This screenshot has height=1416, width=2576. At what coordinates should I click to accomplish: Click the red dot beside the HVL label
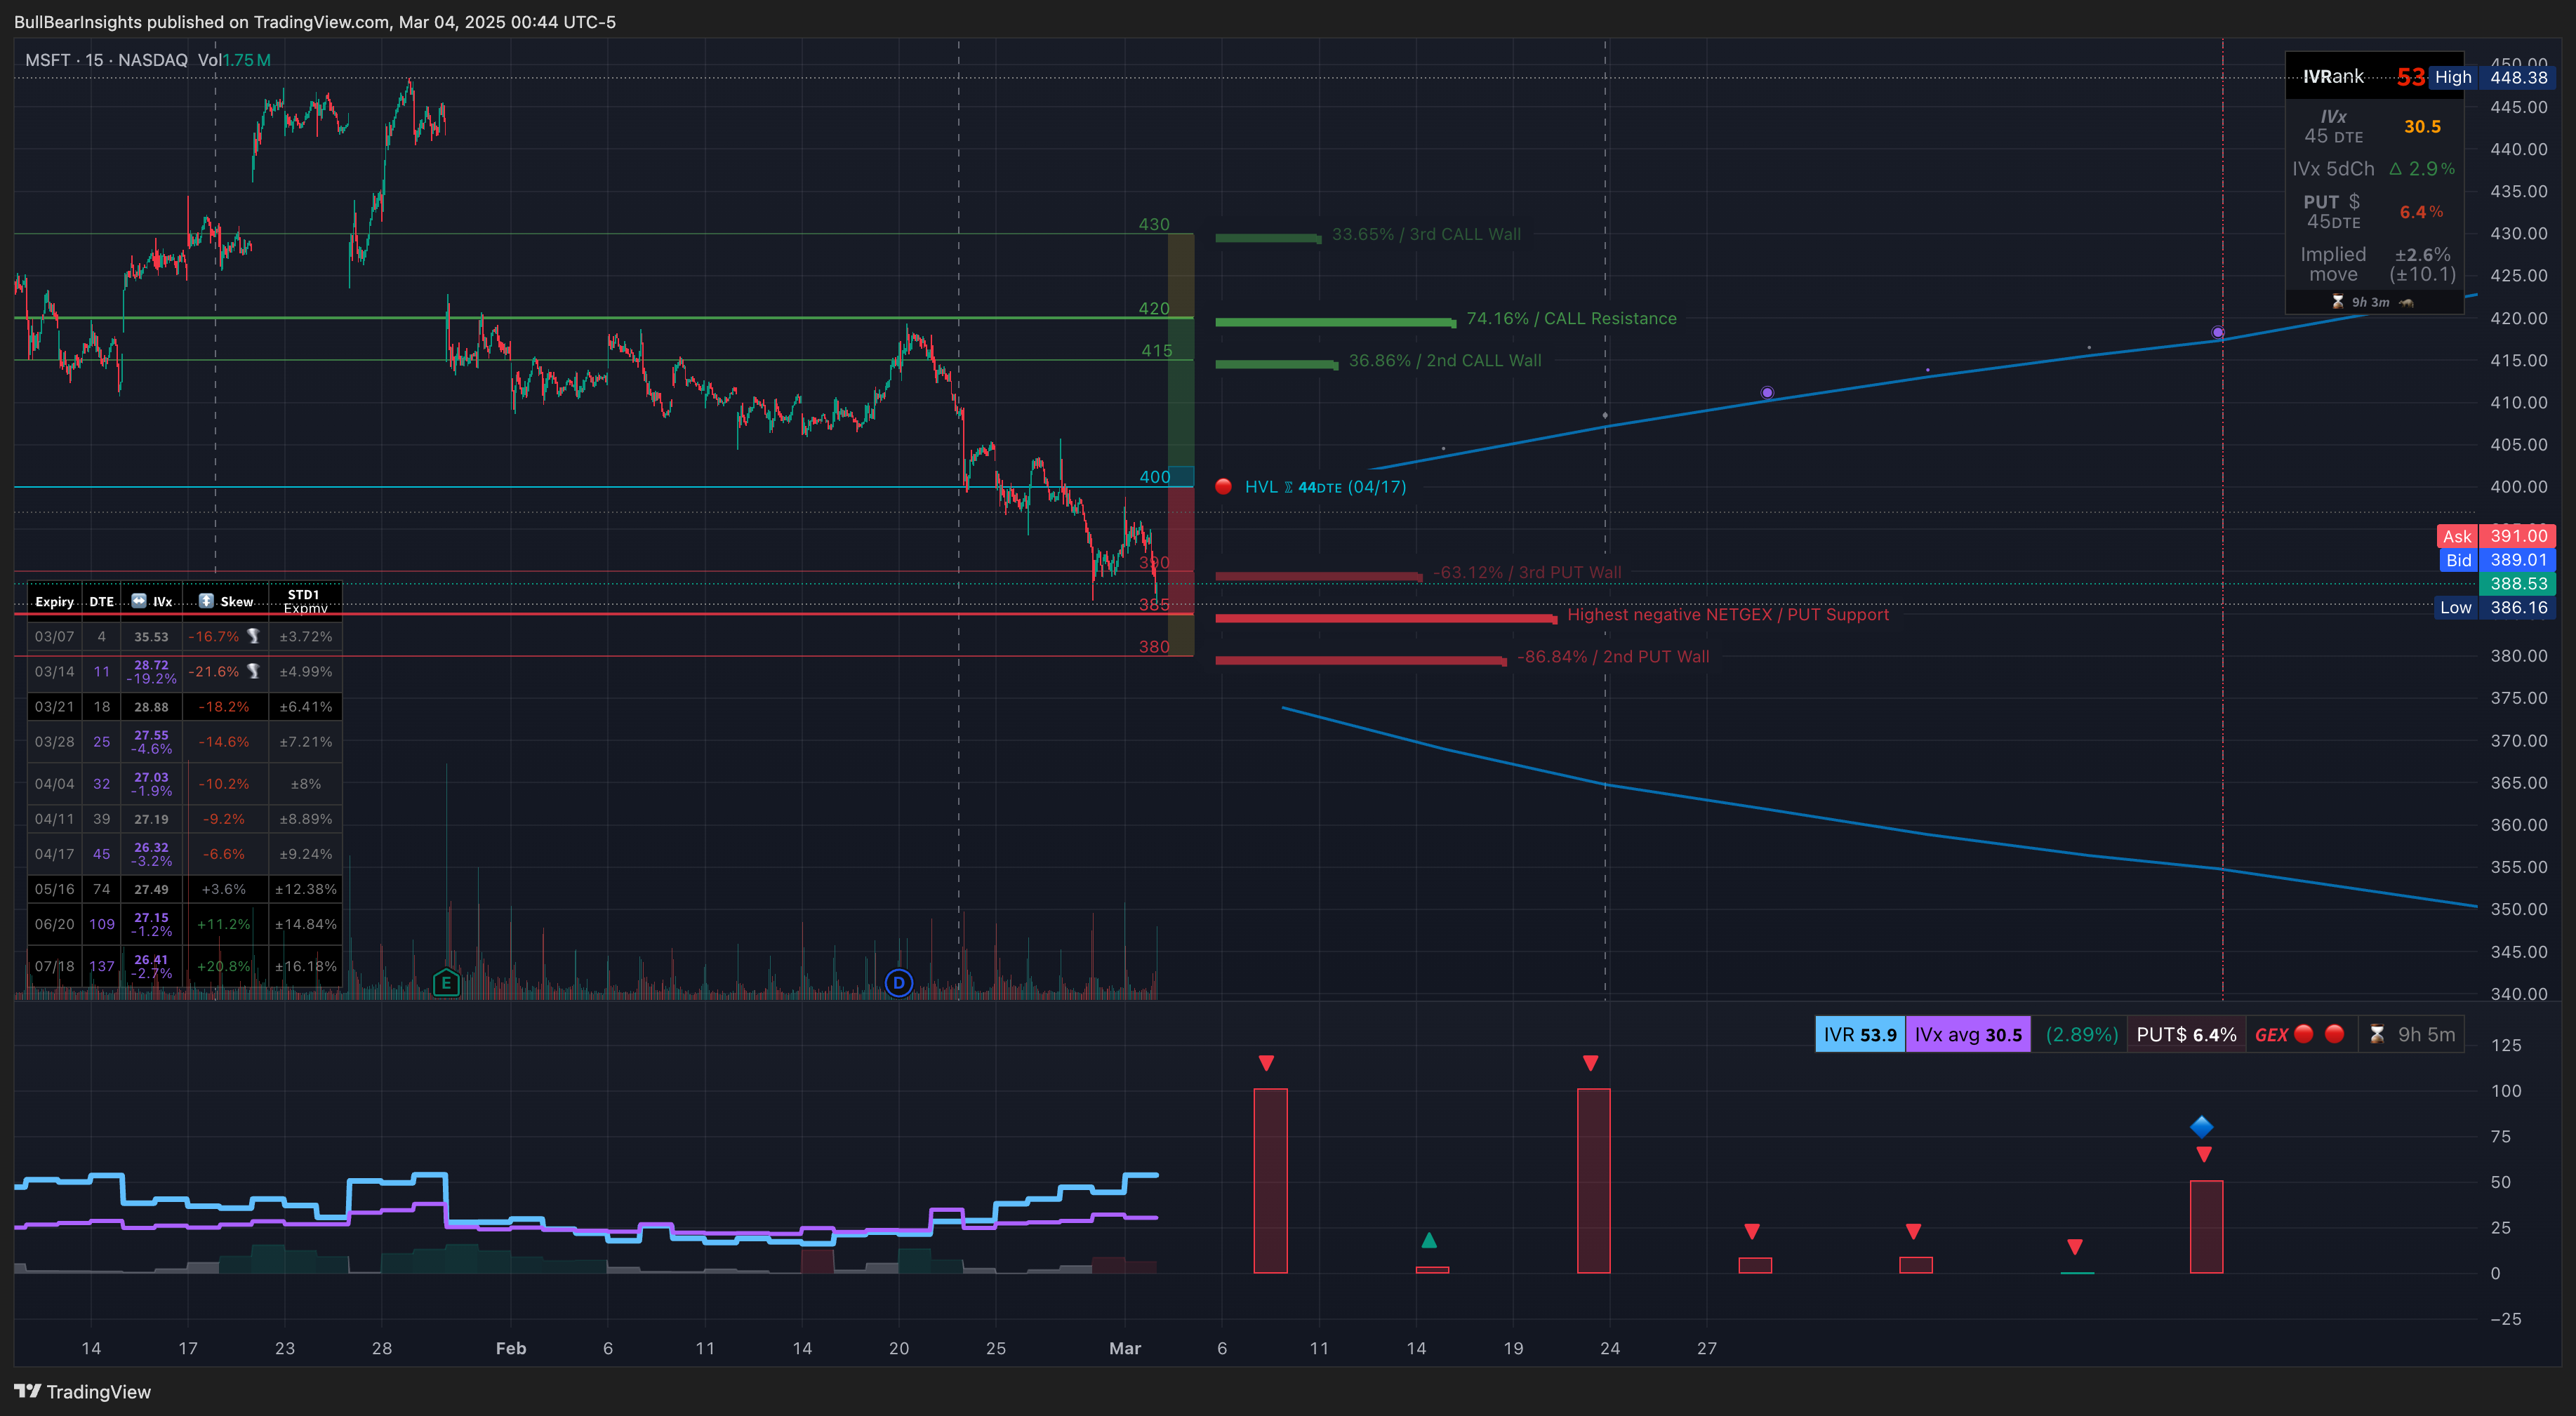[1223, 487]
